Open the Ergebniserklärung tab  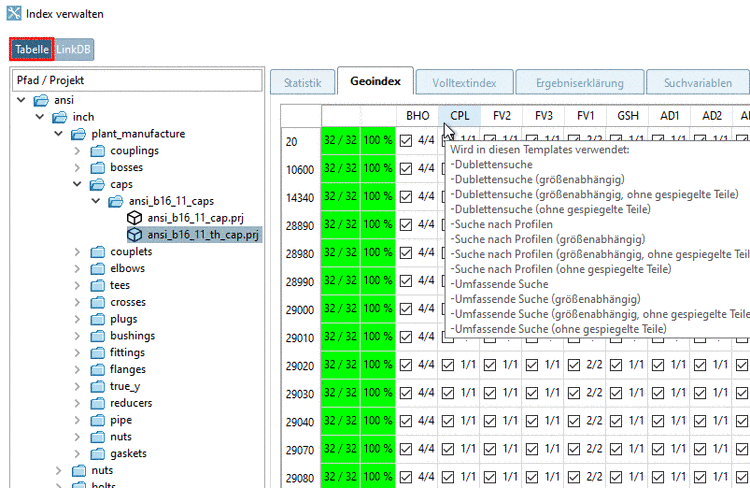point(580,83)
